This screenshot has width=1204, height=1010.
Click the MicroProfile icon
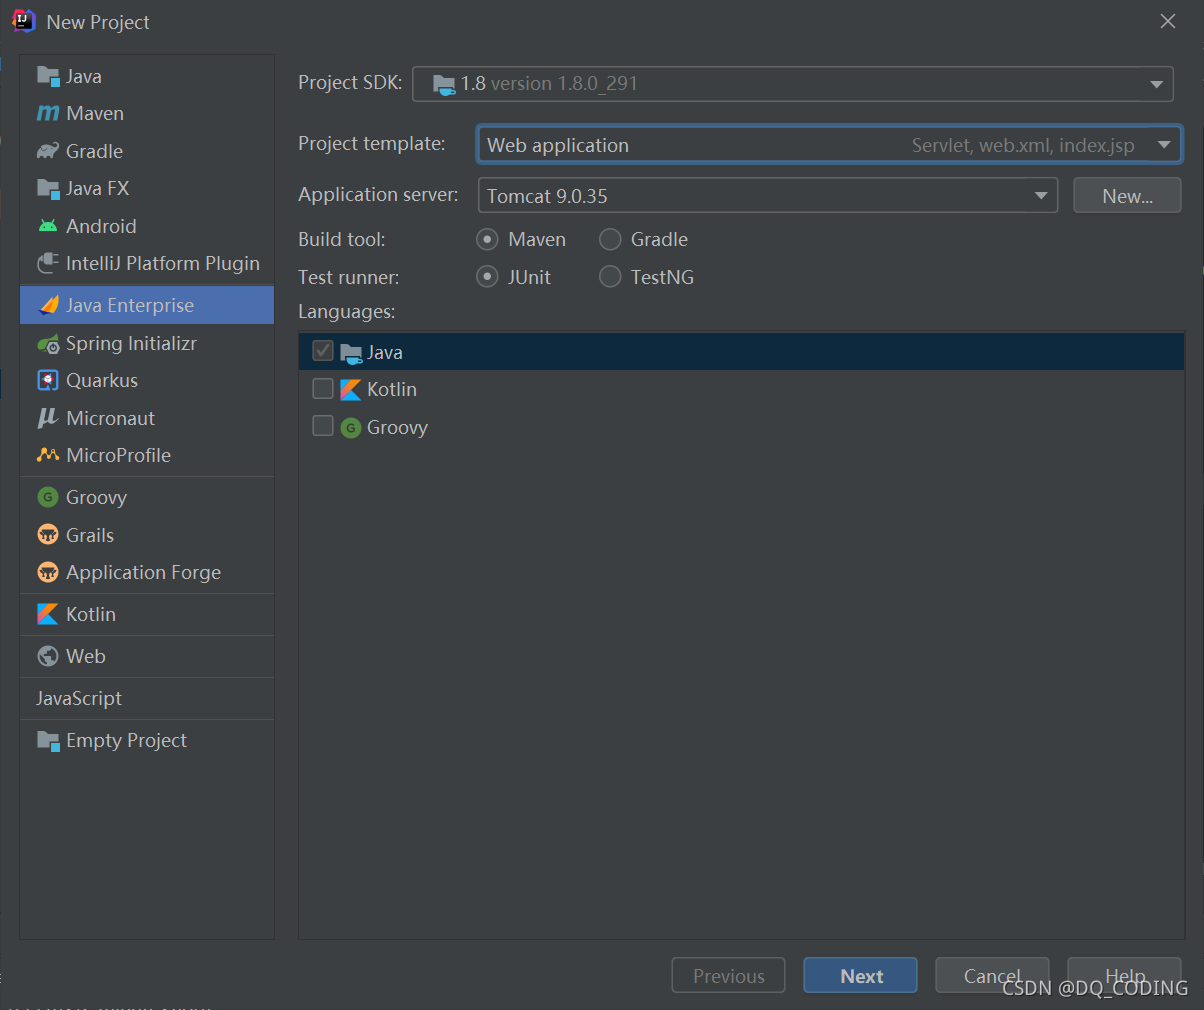tap(48, 455)
